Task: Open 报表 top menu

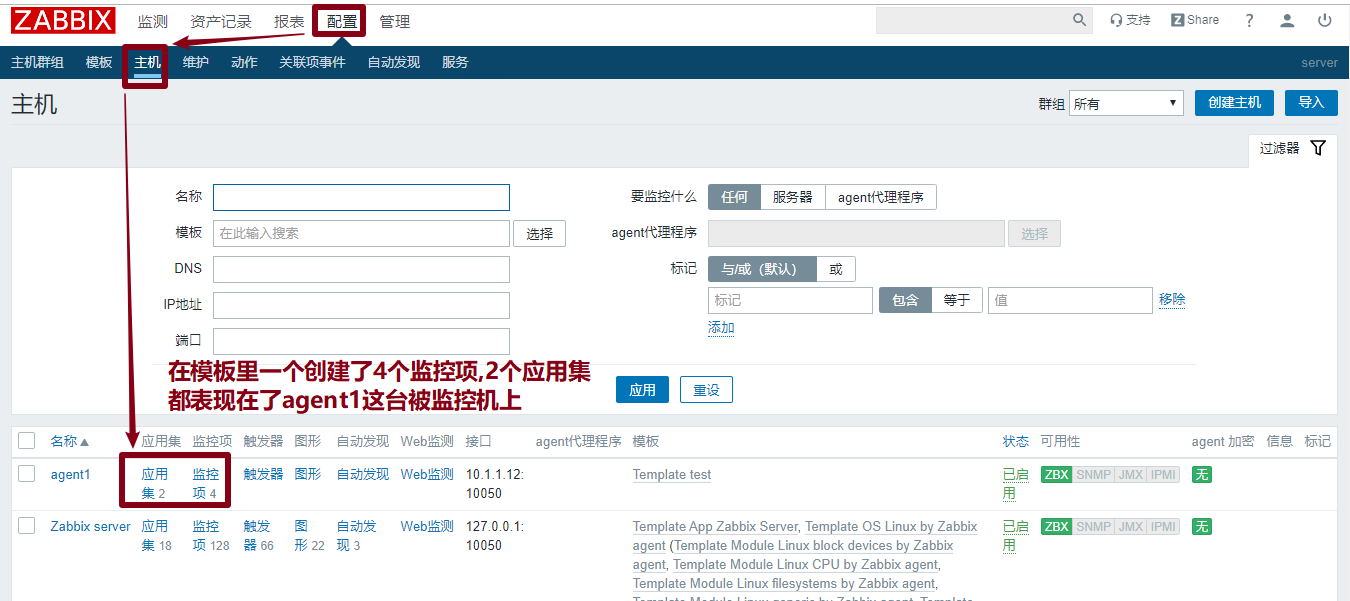Action: [289, 21]
